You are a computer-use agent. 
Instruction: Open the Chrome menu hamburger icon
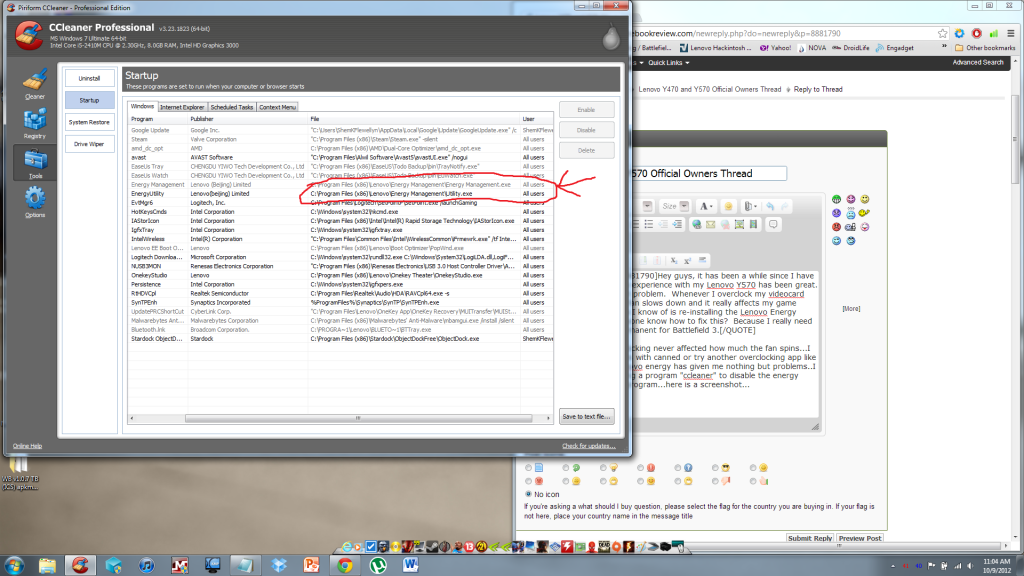point(1010,33)
